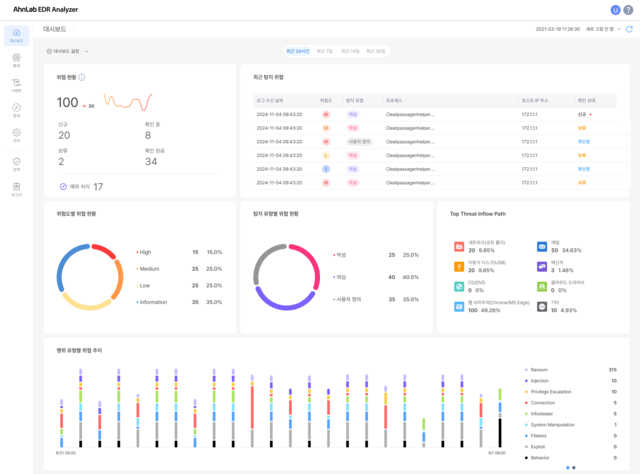Toggle the High severity donut legend entry

tap(144, 252)
